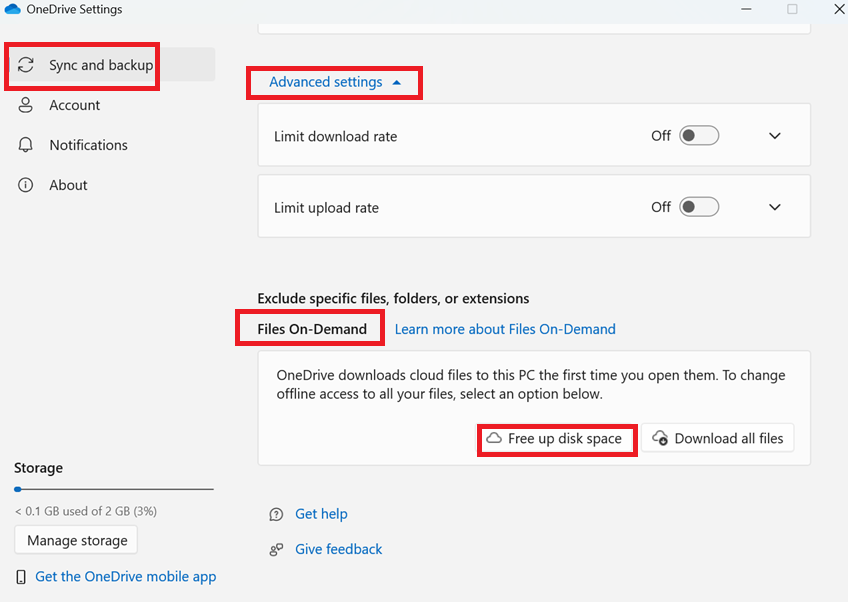The height and width of the screenshot is (602, 848).
Task: Open Get the OneDrive mobile app link
Action: point(125,577)
